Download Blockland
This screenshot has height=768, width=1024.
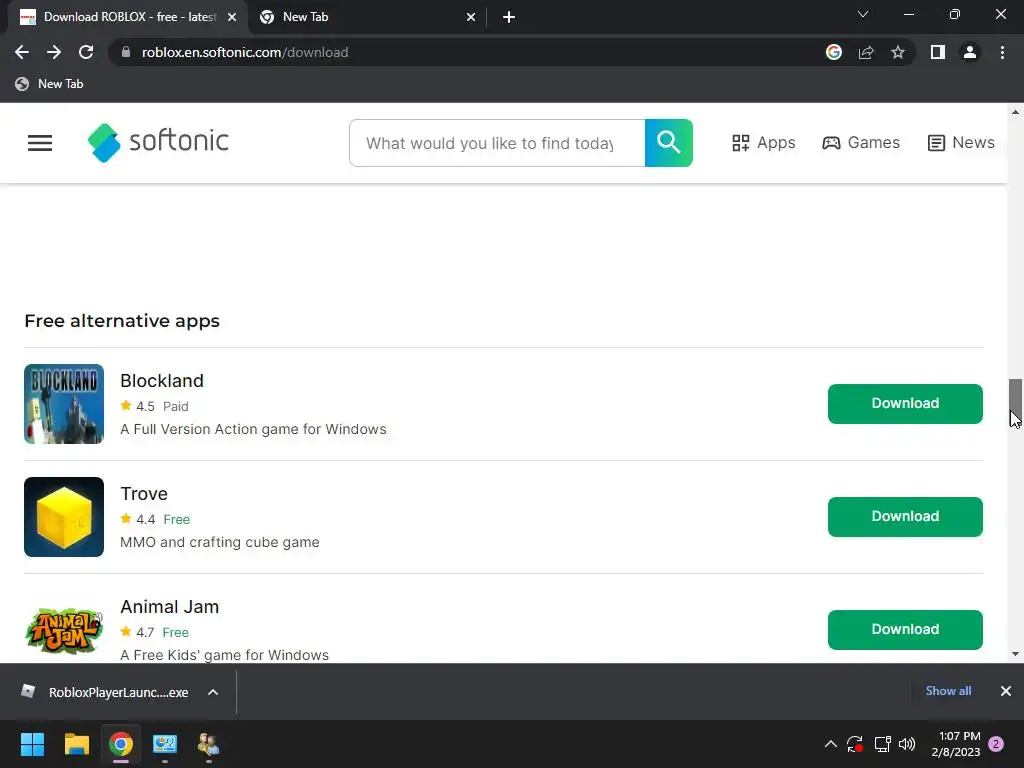coord(905,404)
